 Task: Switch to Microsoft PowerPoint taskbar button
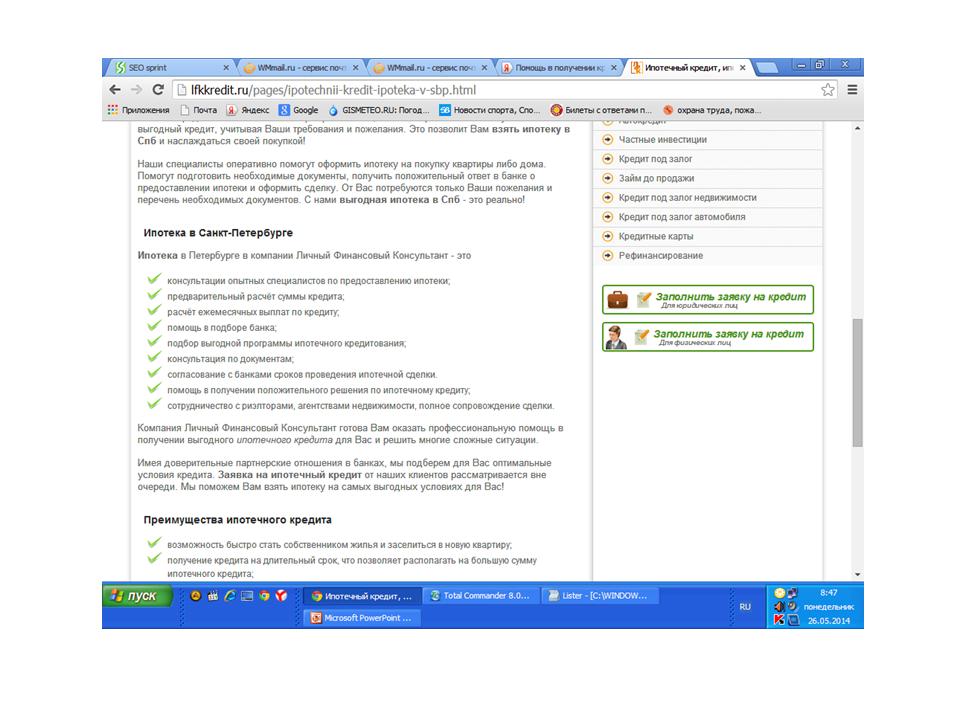(363, 618)
